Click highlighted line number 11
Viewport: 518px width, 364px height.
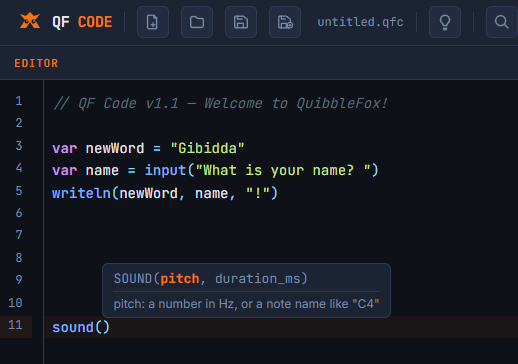[15, 325]
